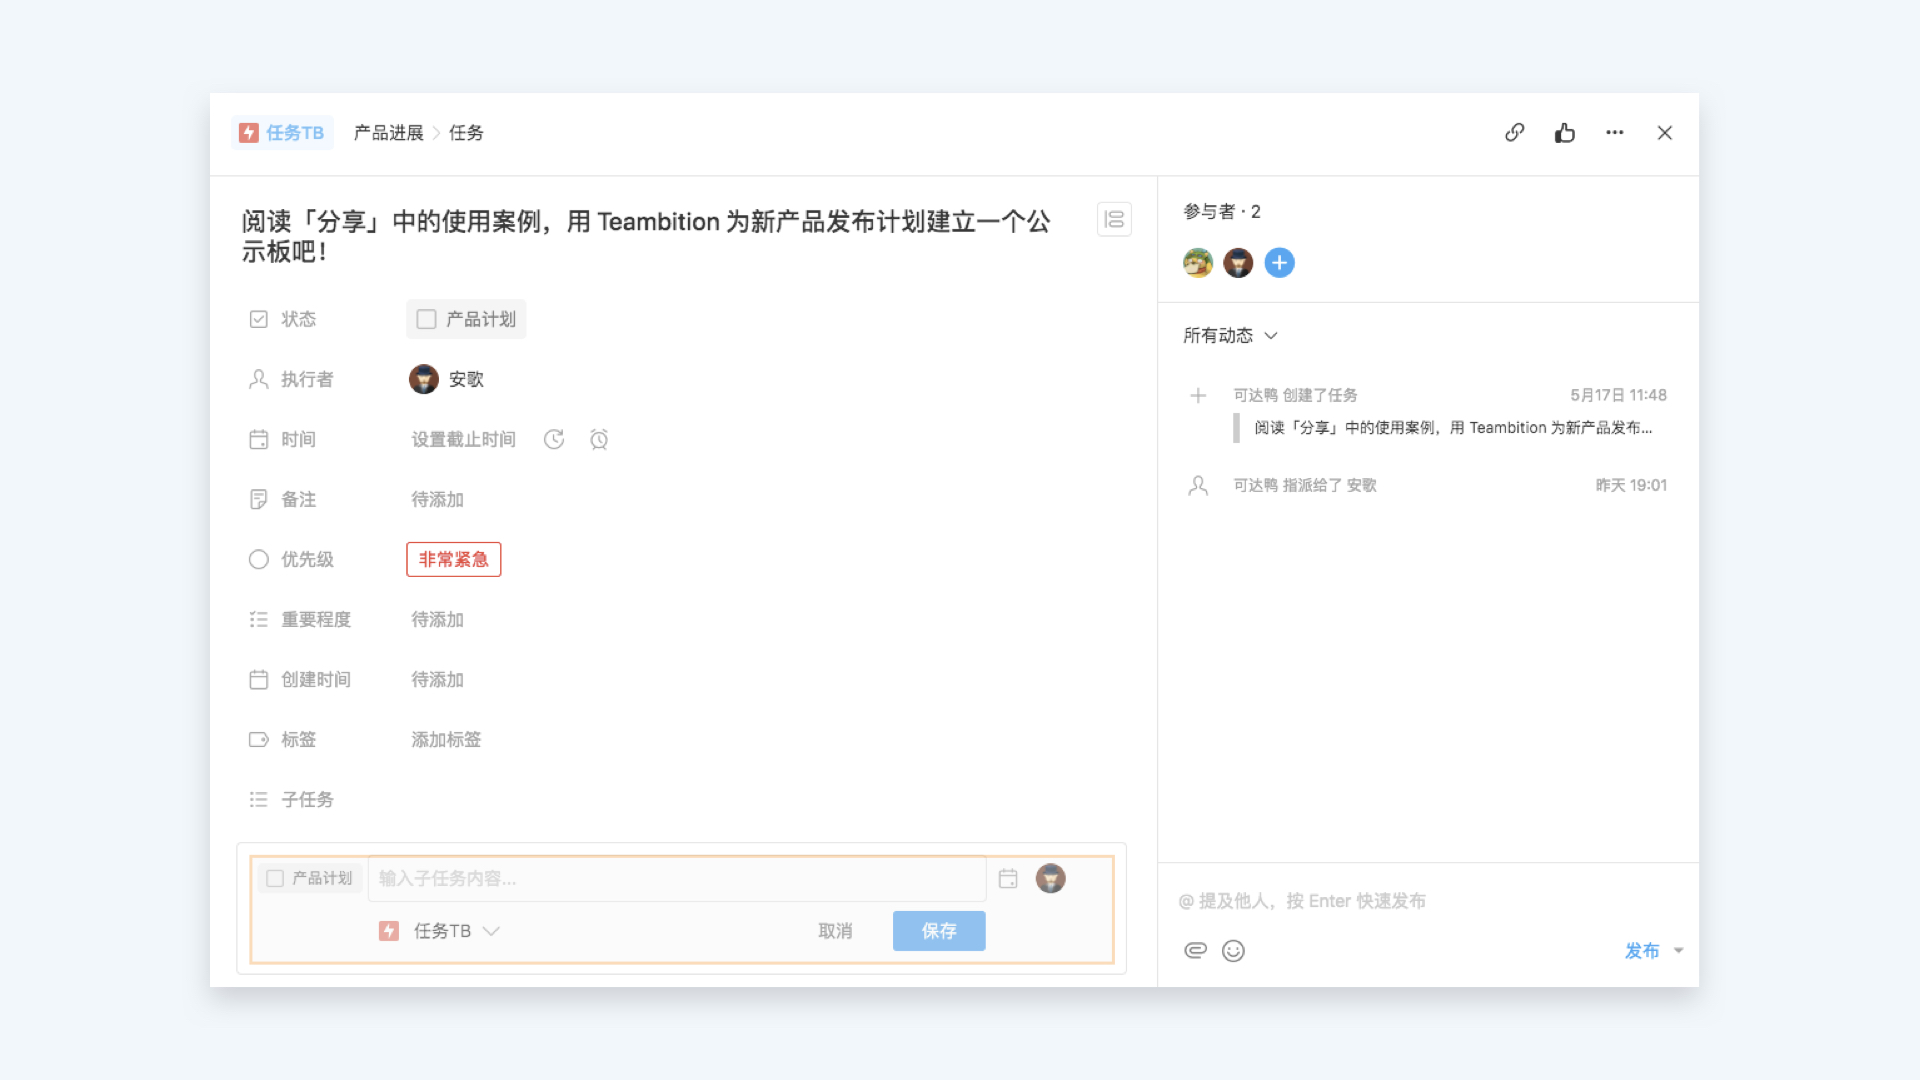The width and height of the screenshot is (1920, 1080).
Task: Save the subtask with 保存
Action: [939, 931]
